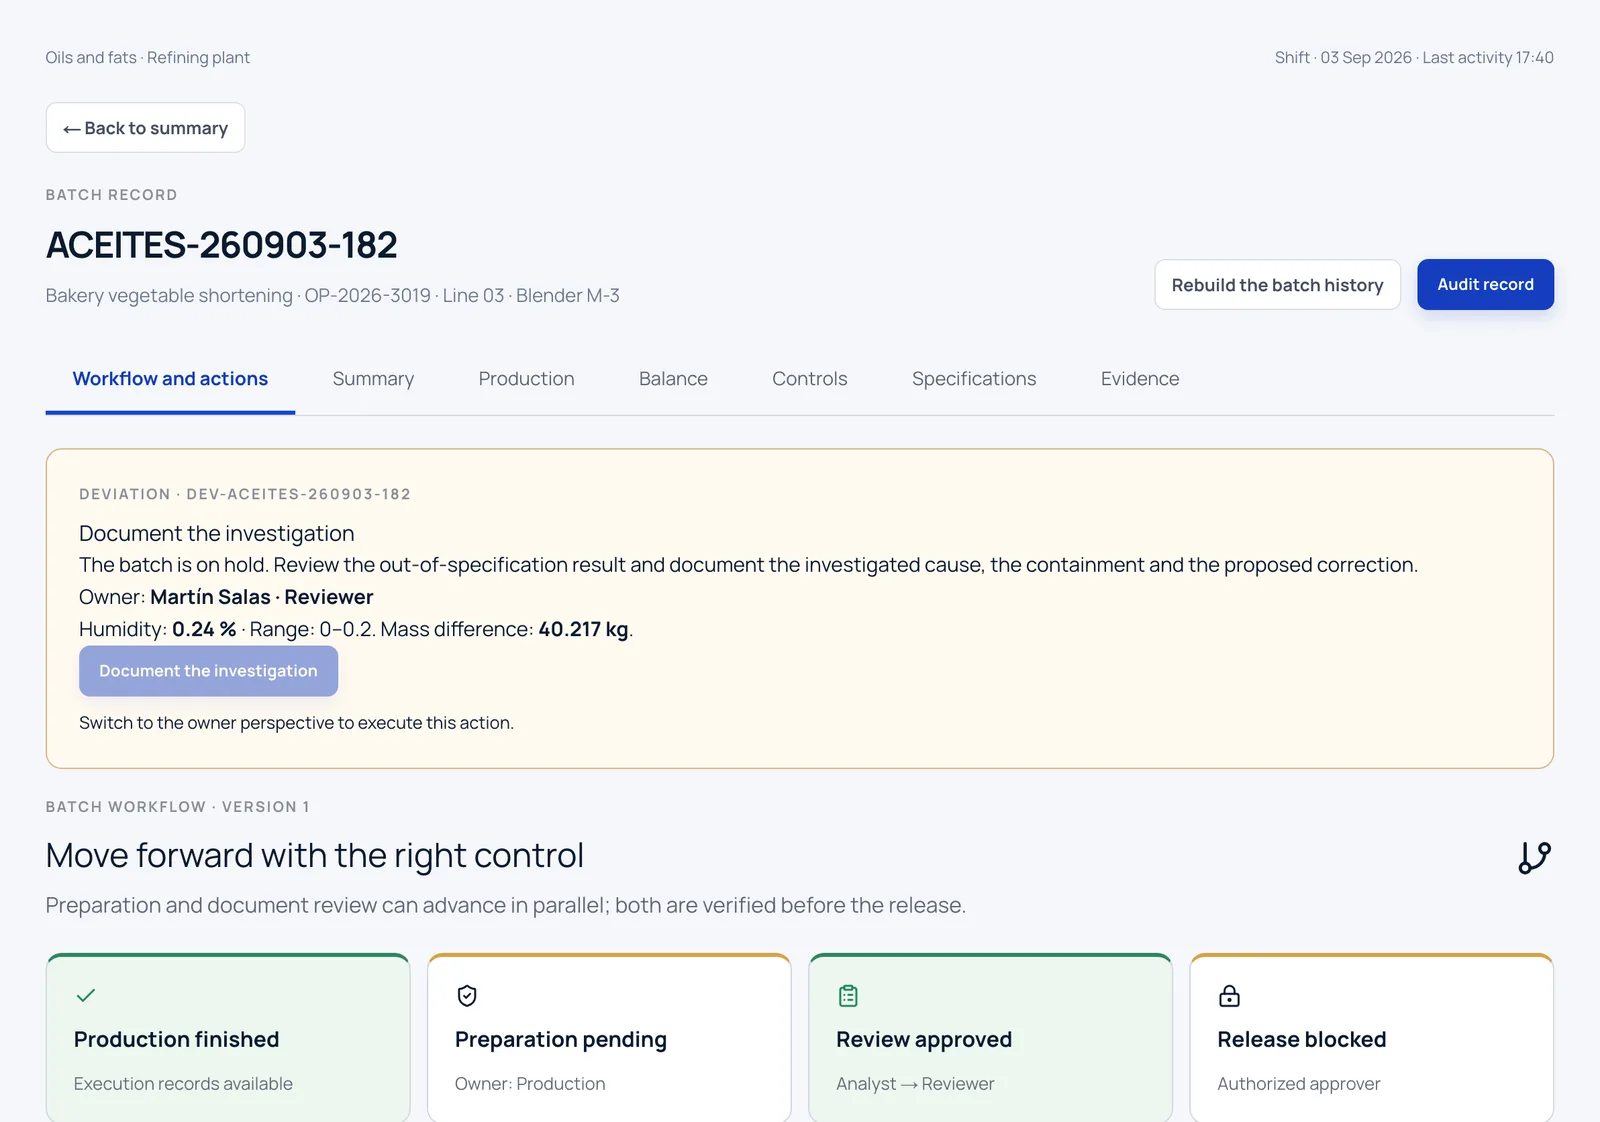1600x1122 pixels.
Task: Click the shield icon on Preparation pending card
Action: pyautogui.click(x=467, y=996)
